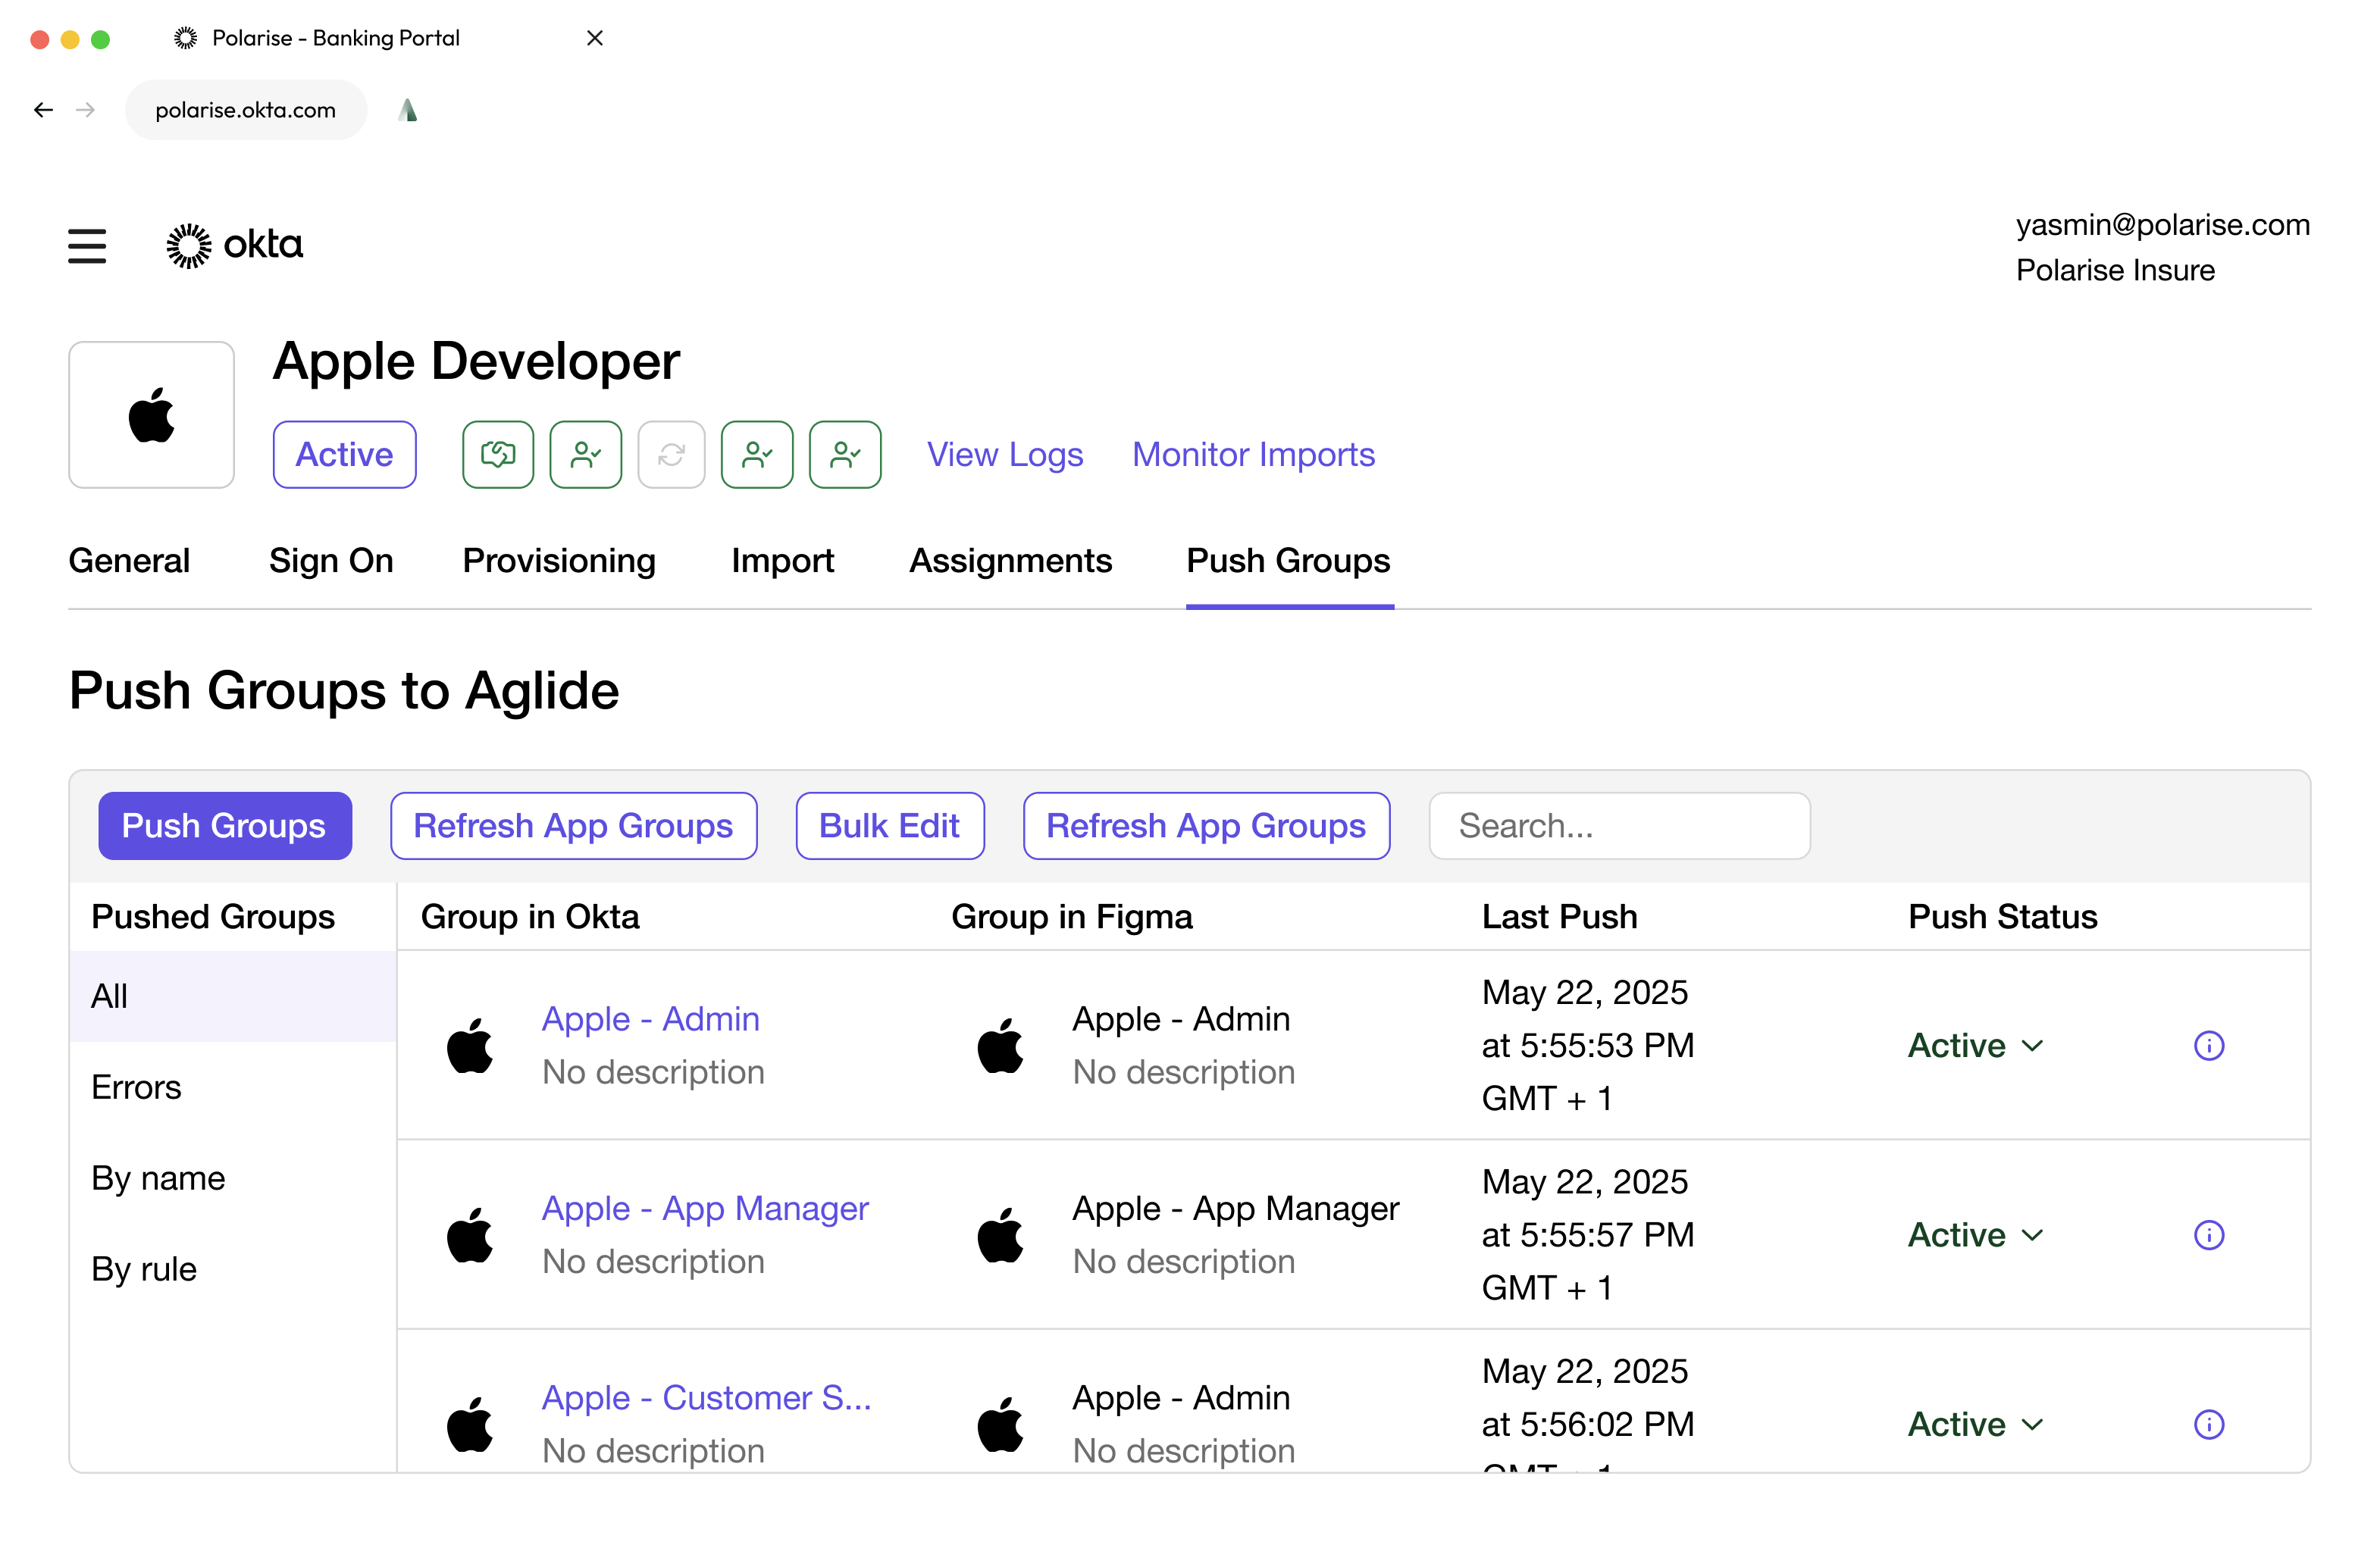Click Figma-column Apple icon in App Manager row

(x=1000, y=1236)
